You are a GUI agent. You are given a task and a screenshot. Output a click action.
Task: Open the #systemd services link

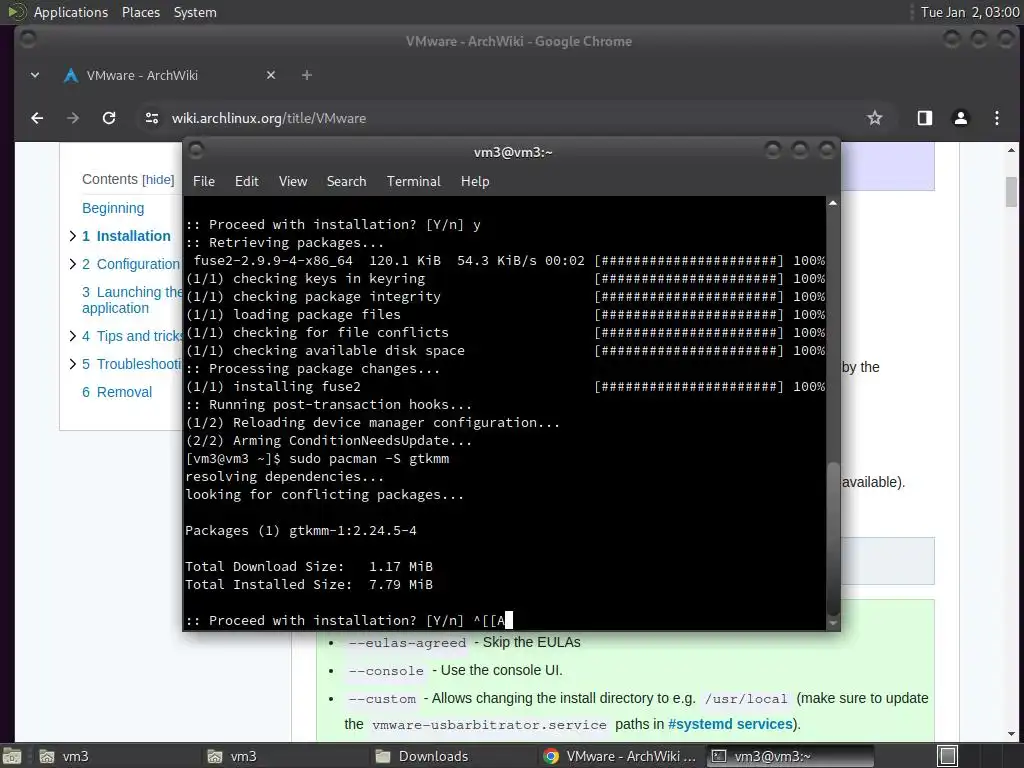coord(730,724)
